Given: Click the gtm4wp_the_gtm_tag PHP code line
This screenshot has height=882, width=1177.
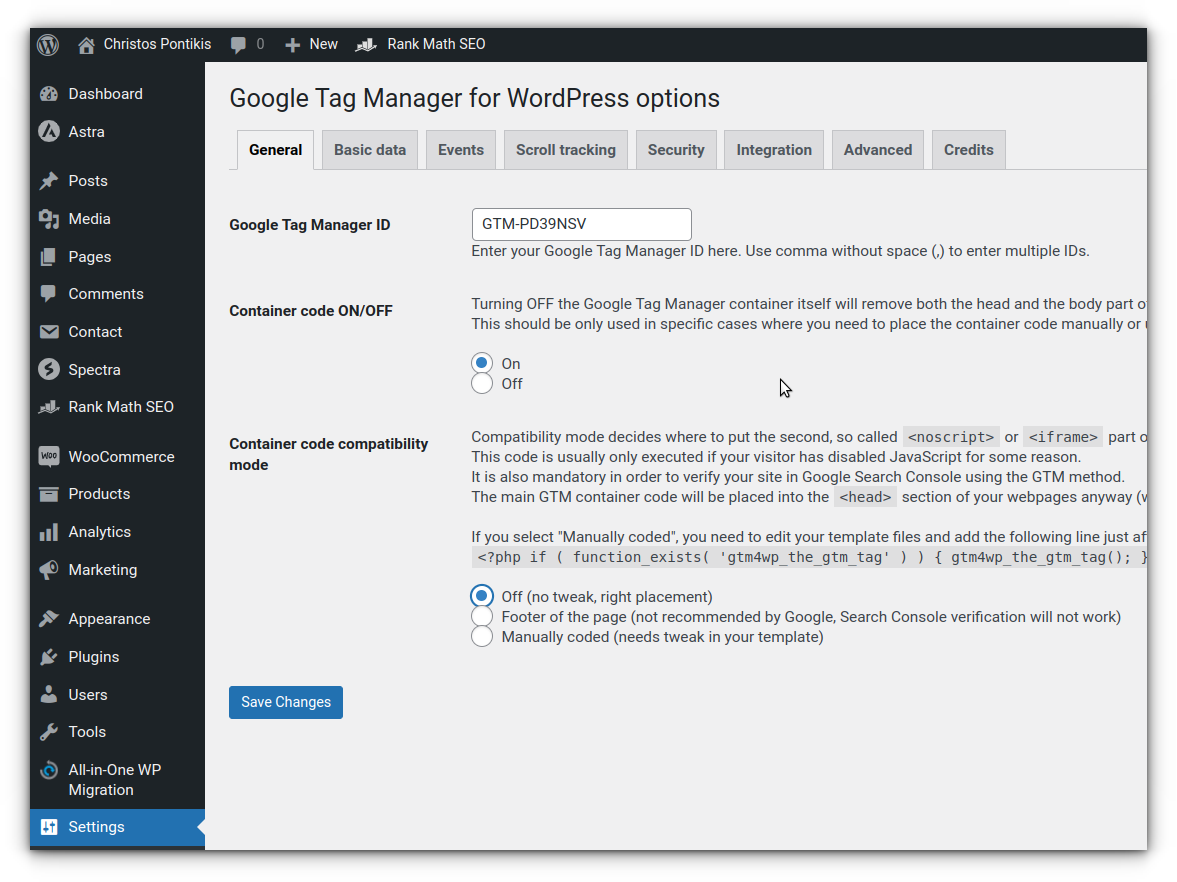Looking at the screenshot, I should (x=810, y=557).
